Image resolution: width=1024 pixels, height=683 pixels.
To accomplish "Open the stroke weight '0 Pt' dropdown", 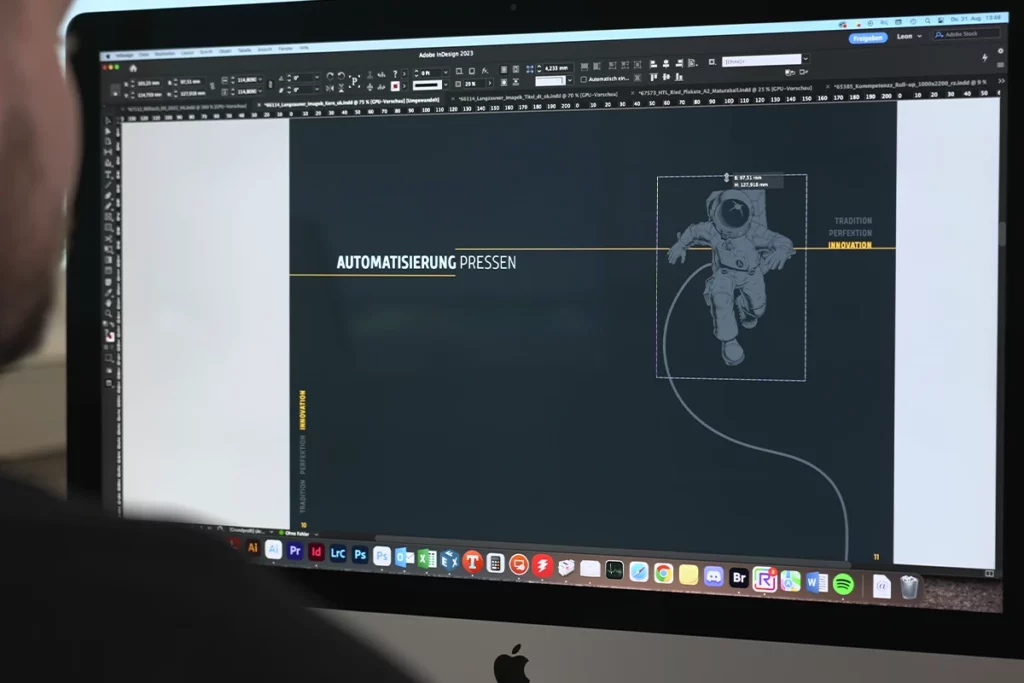I will coord(445,72).
